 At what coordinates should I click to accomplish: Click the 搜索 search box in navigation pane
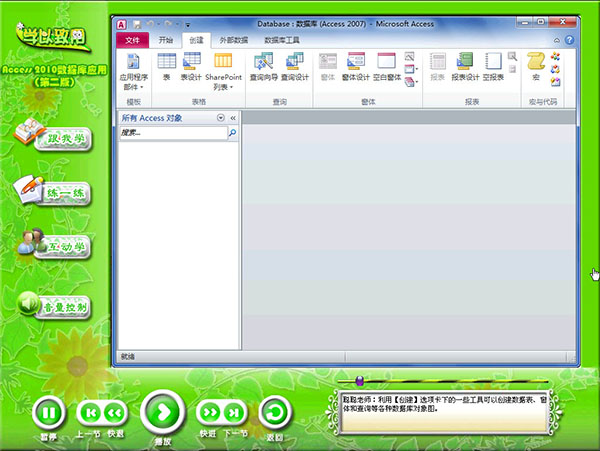point(173,133)
